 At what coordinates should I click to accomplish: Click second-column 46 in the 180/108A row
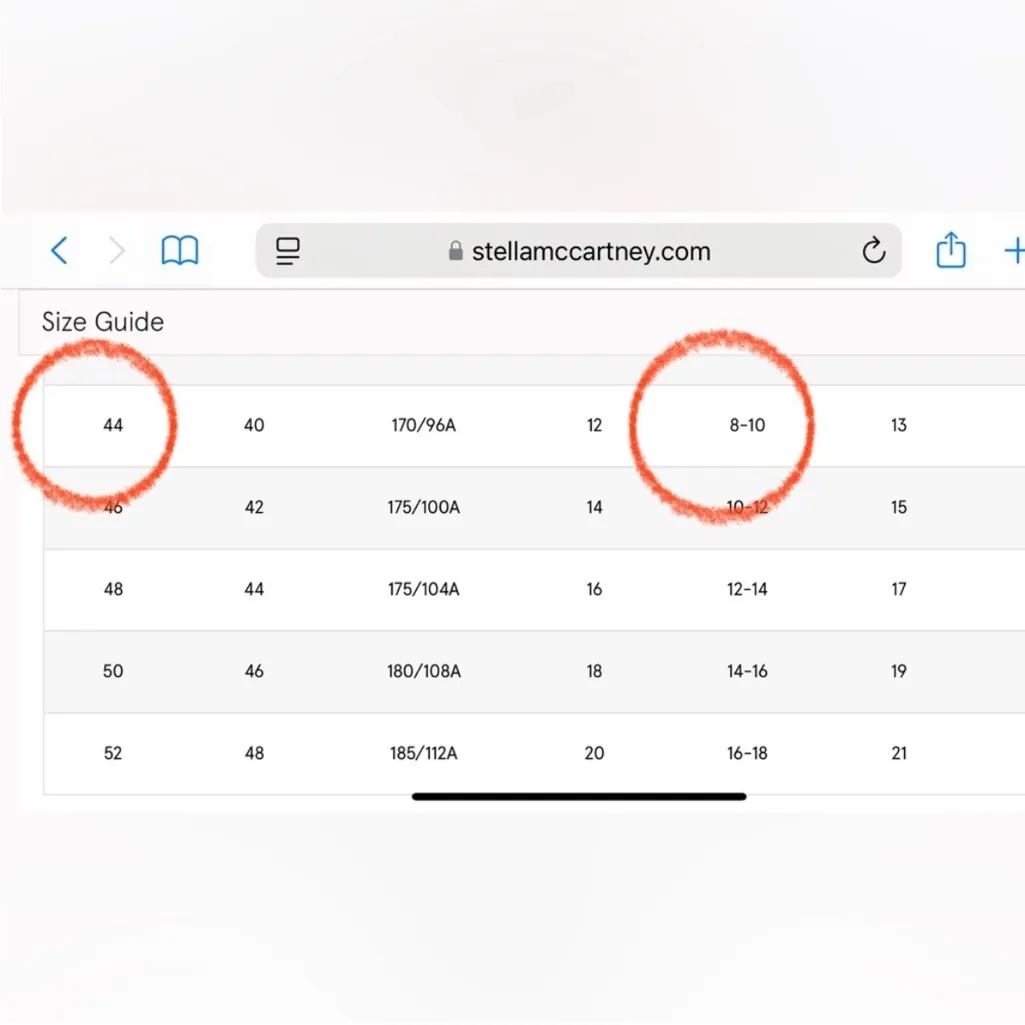pyautogui.click(x=254, y=671)
